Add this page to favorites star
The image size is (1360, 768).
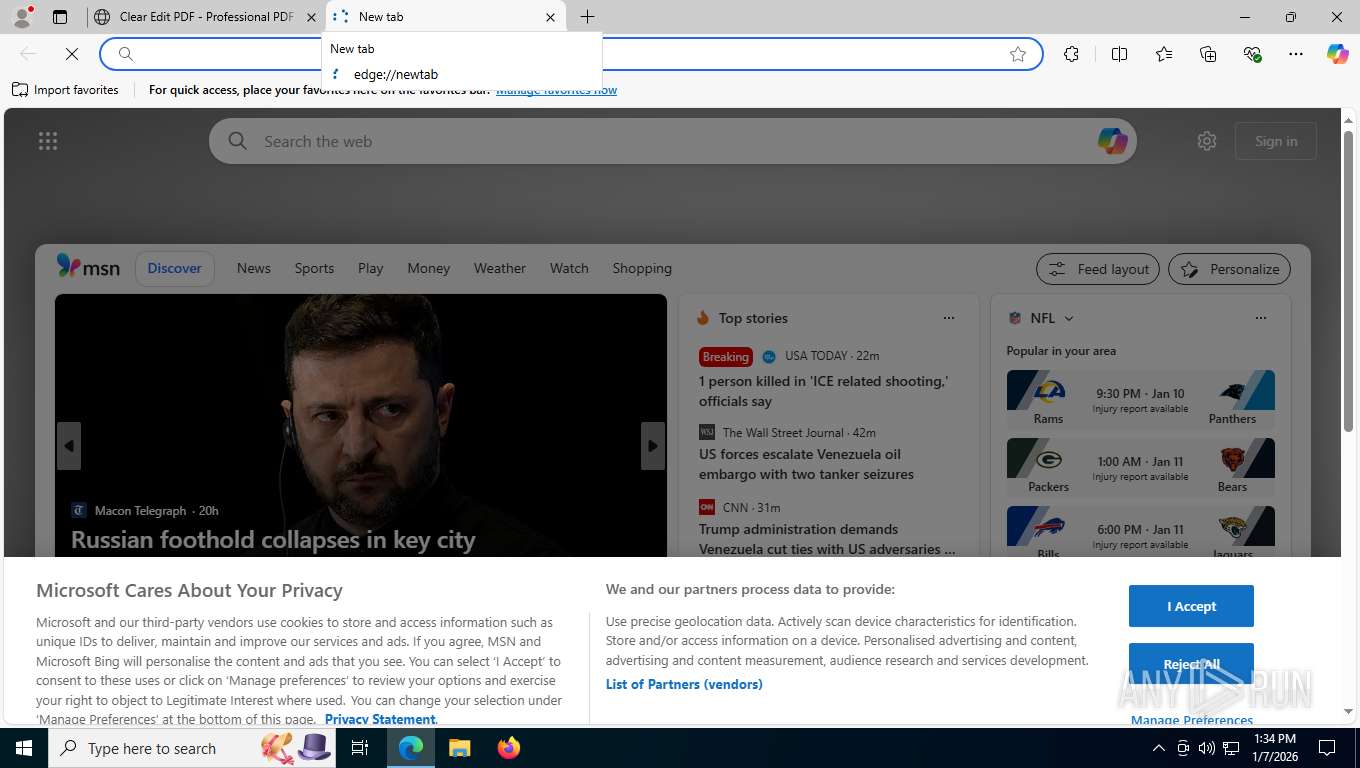[x=1018, y=54]
